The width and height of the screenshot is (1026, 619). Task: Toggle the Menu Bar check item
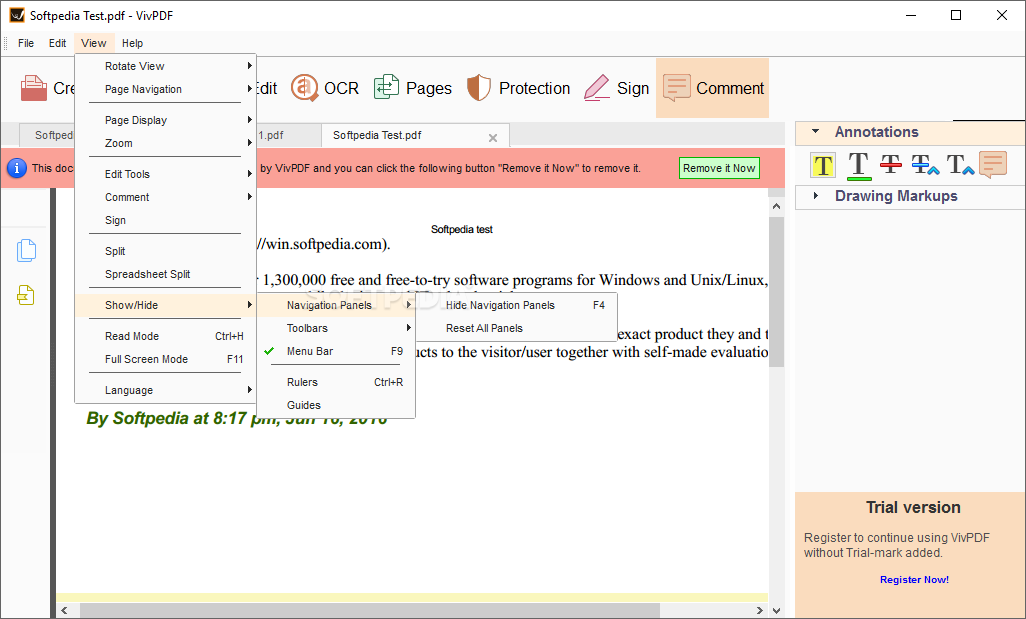pyautogui.click(x=336, y=351)
